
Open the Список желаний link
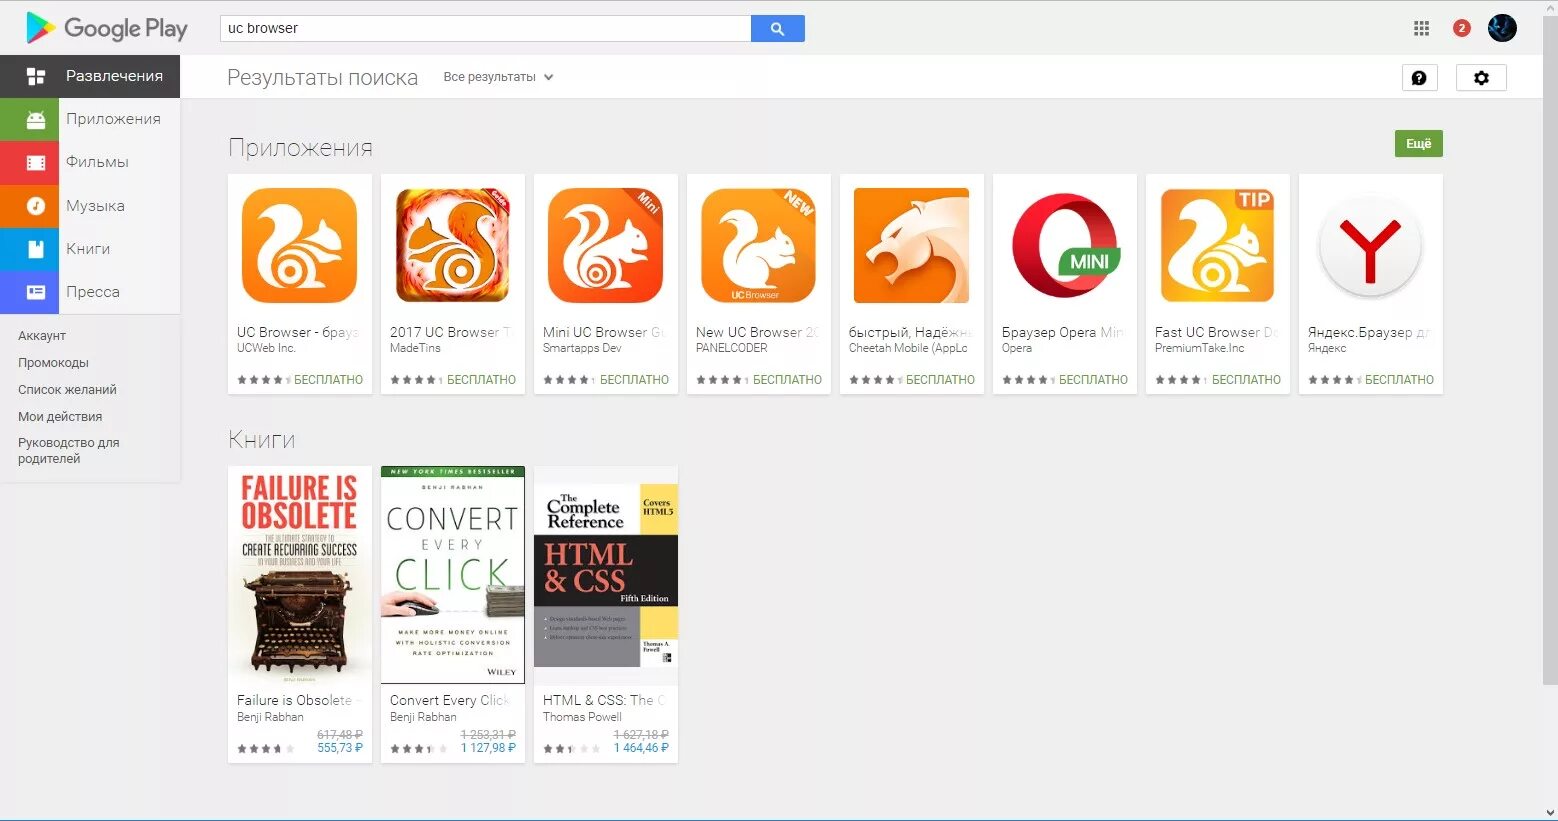[67, 390]
